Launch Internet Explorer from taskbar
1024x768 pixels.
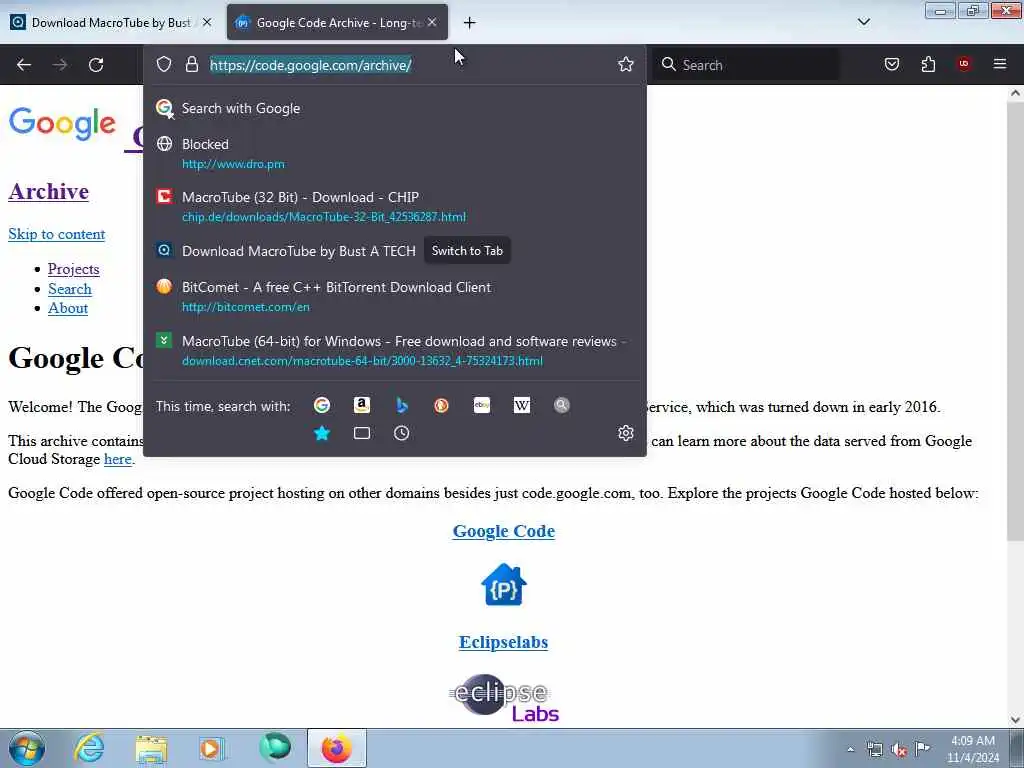tap(89, 748)
